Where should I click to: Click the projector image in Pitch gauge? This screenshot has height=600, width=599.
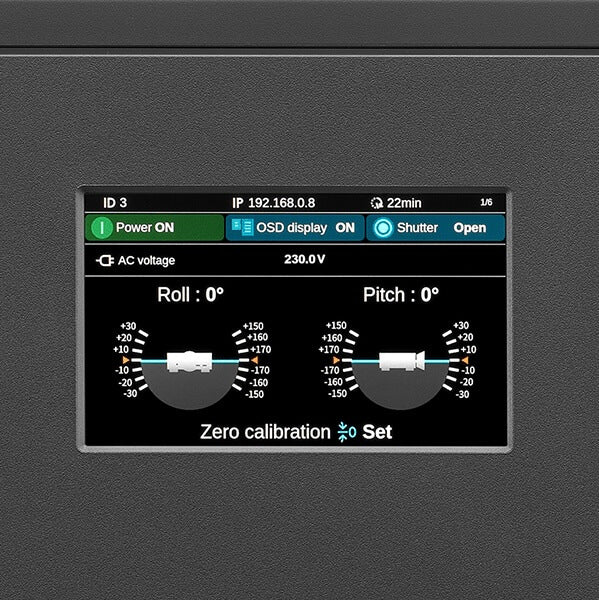pos(402,361)
